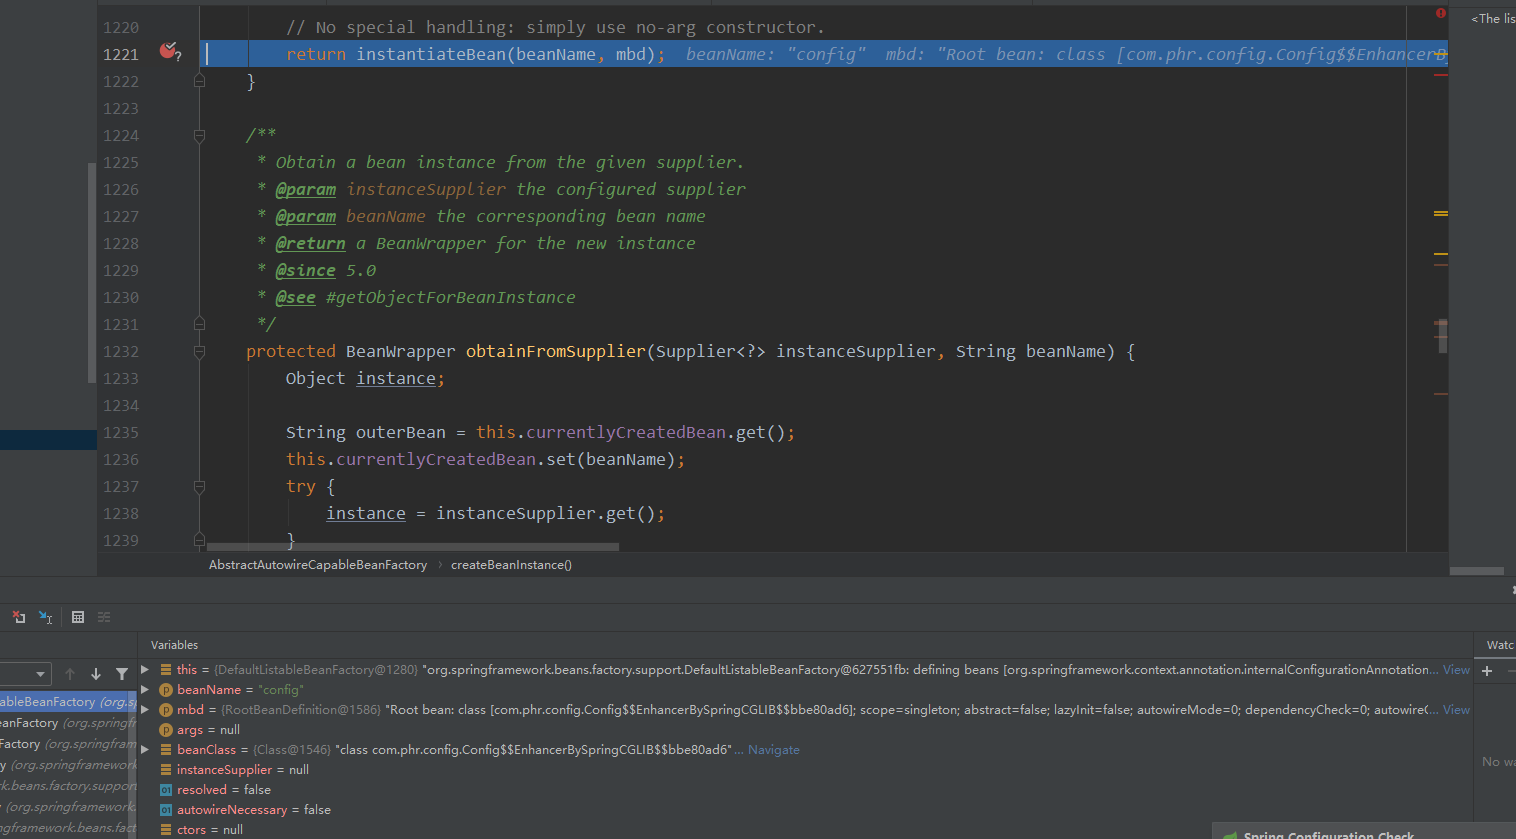The height and width of the screenshot is (839, 1516).
Task: Fold the try block at line 1237
Action: pyautogui.click(x=199, y=486)
